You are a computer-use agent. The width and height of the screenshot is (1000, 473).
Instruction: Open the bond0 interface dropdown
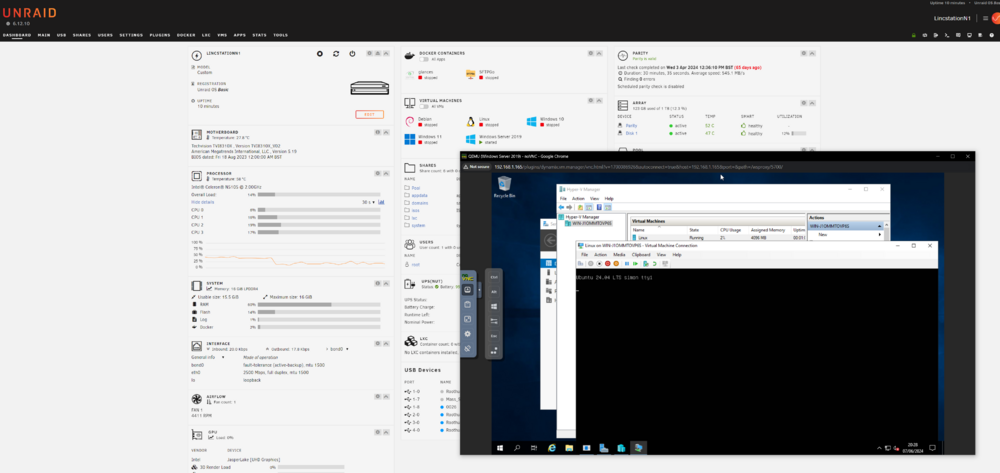coord(339,349)
